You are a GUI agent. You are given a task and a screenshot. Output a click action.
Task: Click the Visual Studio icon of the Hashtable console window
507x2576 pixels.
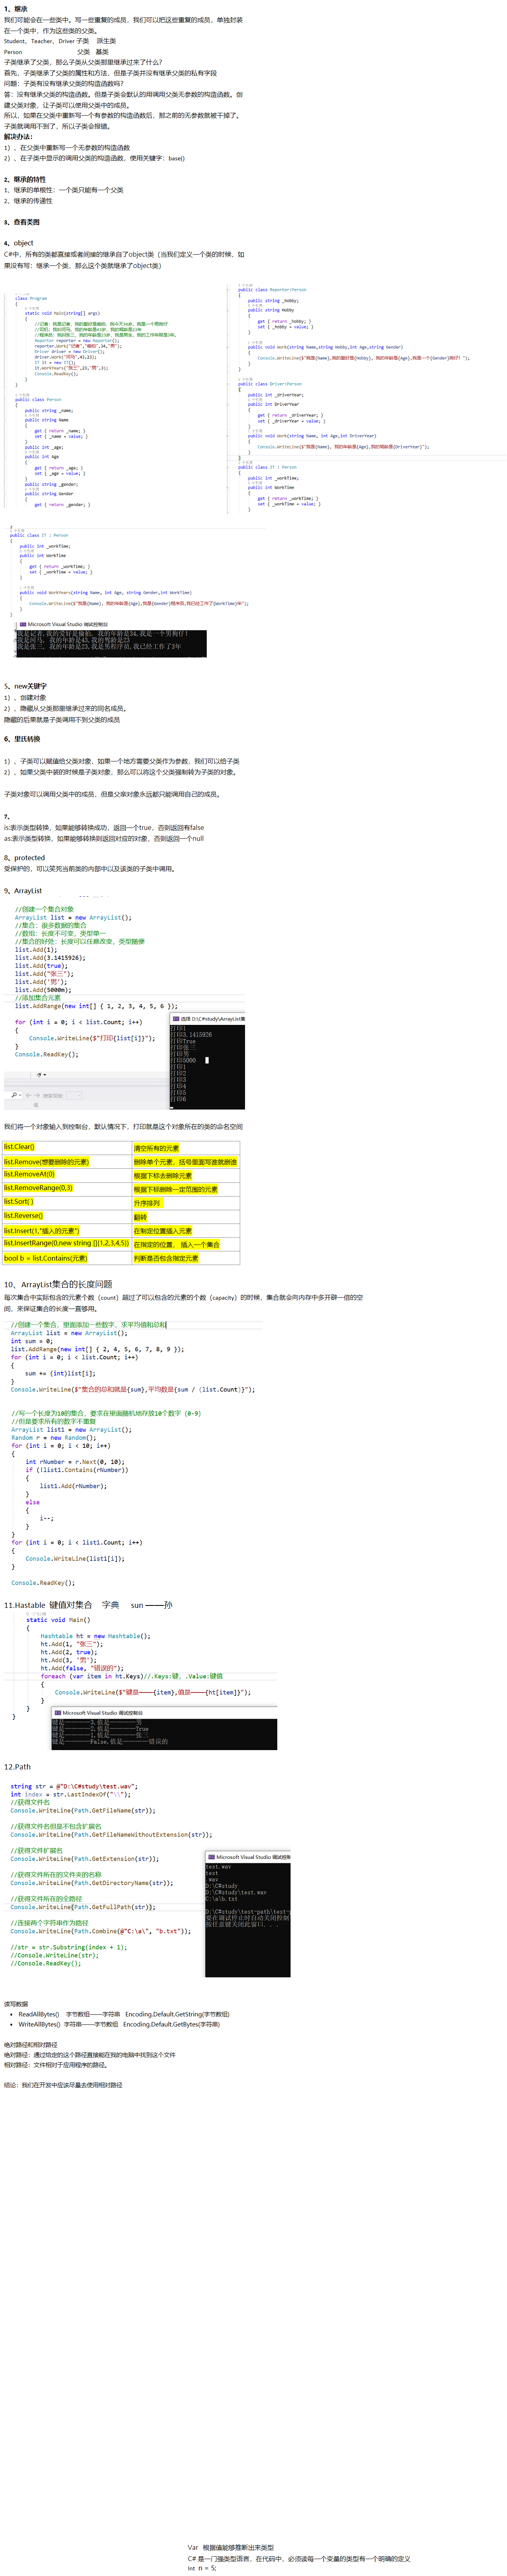(x=58, y=1713)
